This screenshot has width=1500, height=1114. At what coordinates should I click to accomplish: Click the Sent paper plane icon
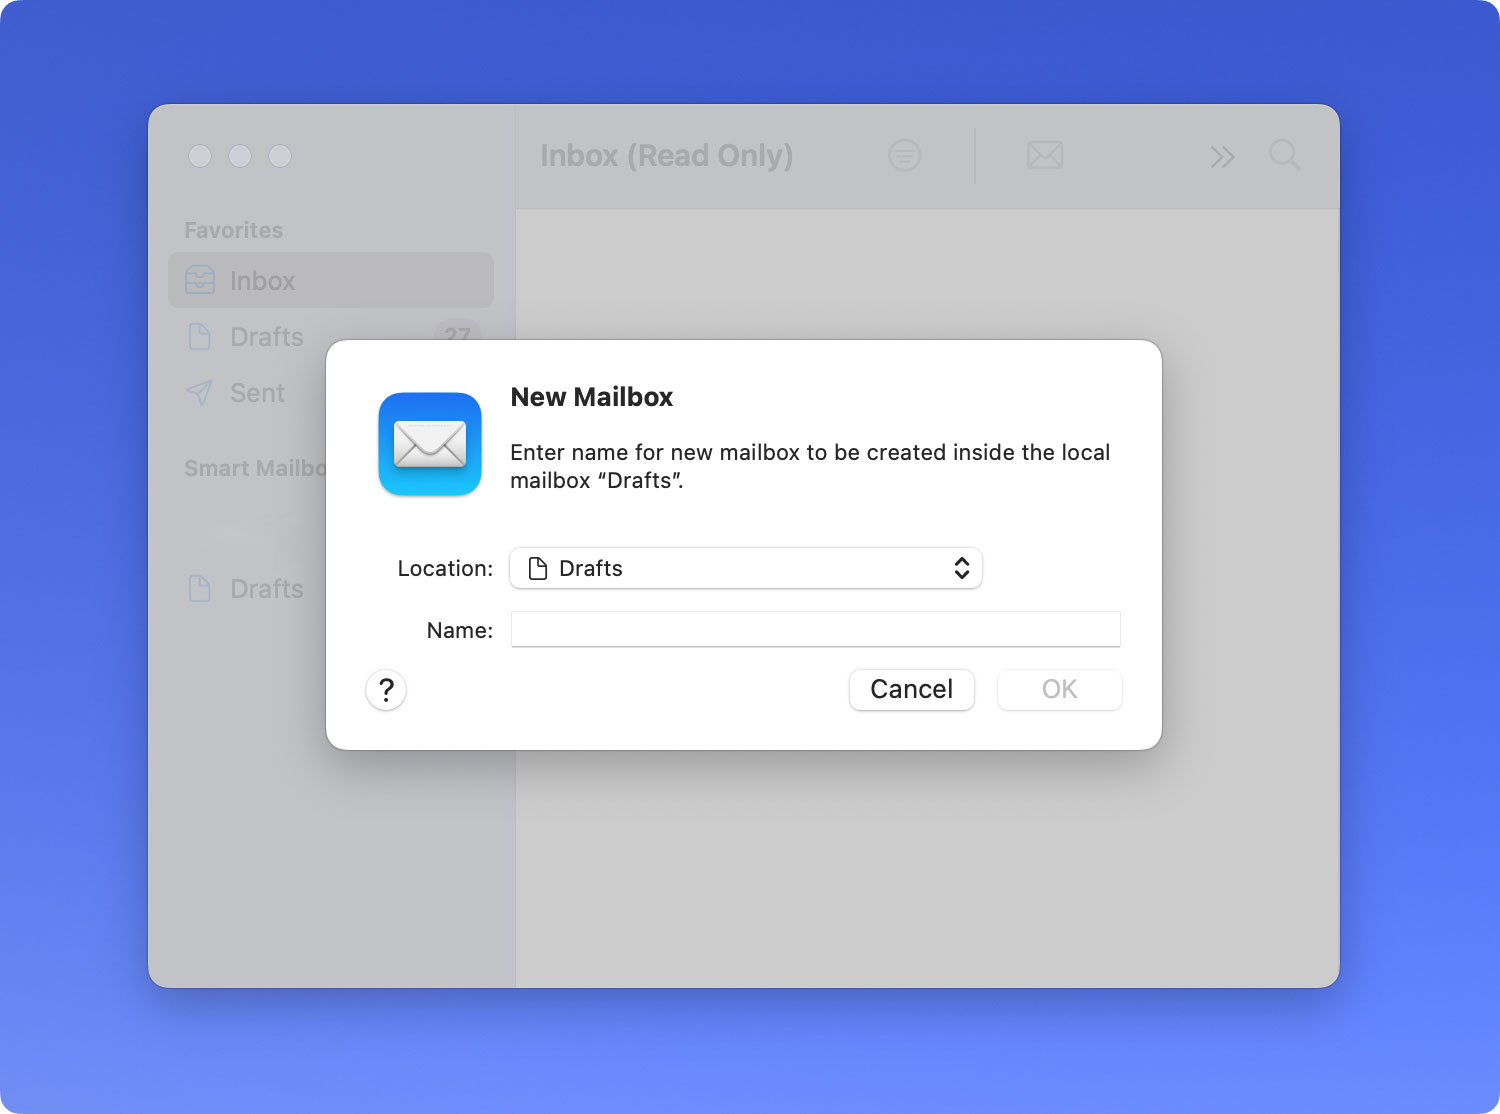click(199, 392)
